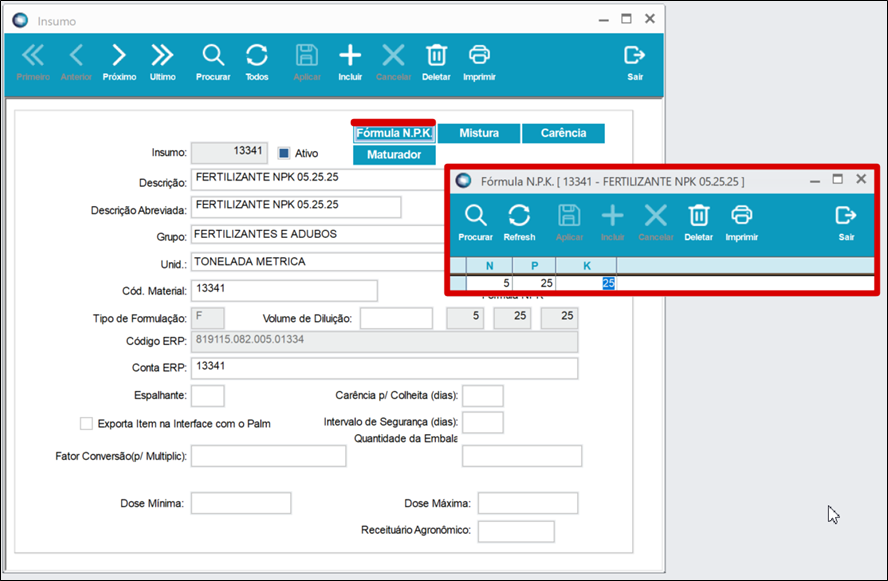Image resolution: width=888 pixels, height=581 pixels.
Task: Click Cancelar in Insumo toolbar
Action: (393, 62)
